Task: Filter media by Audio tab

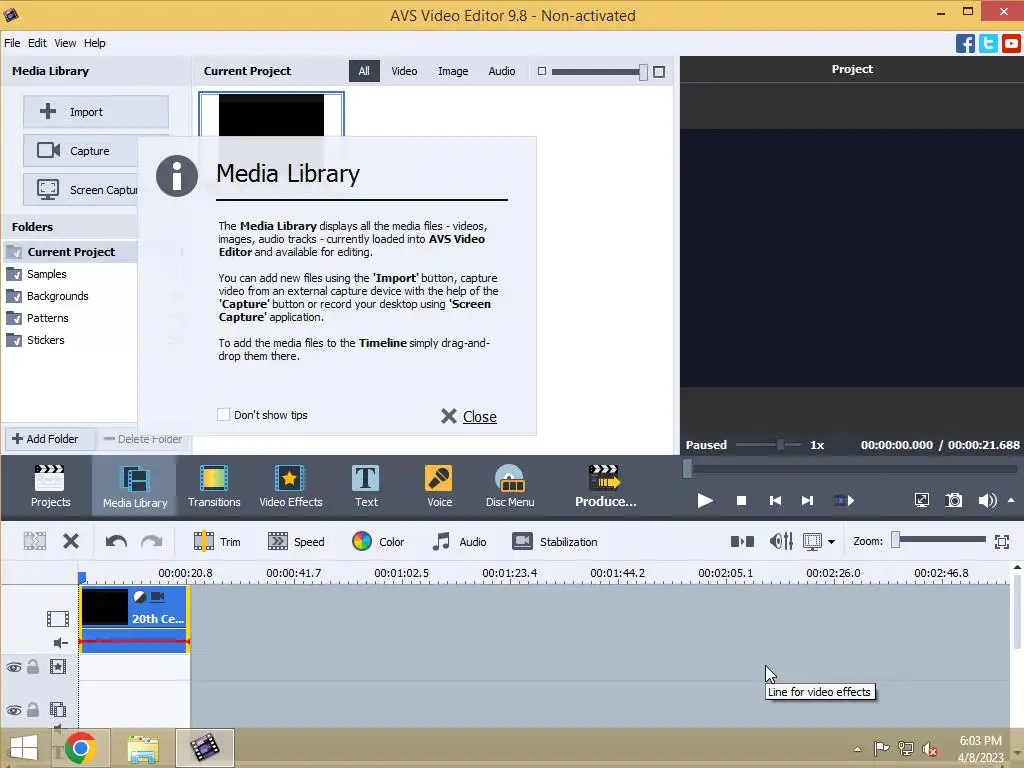Action: pos(502,71)
